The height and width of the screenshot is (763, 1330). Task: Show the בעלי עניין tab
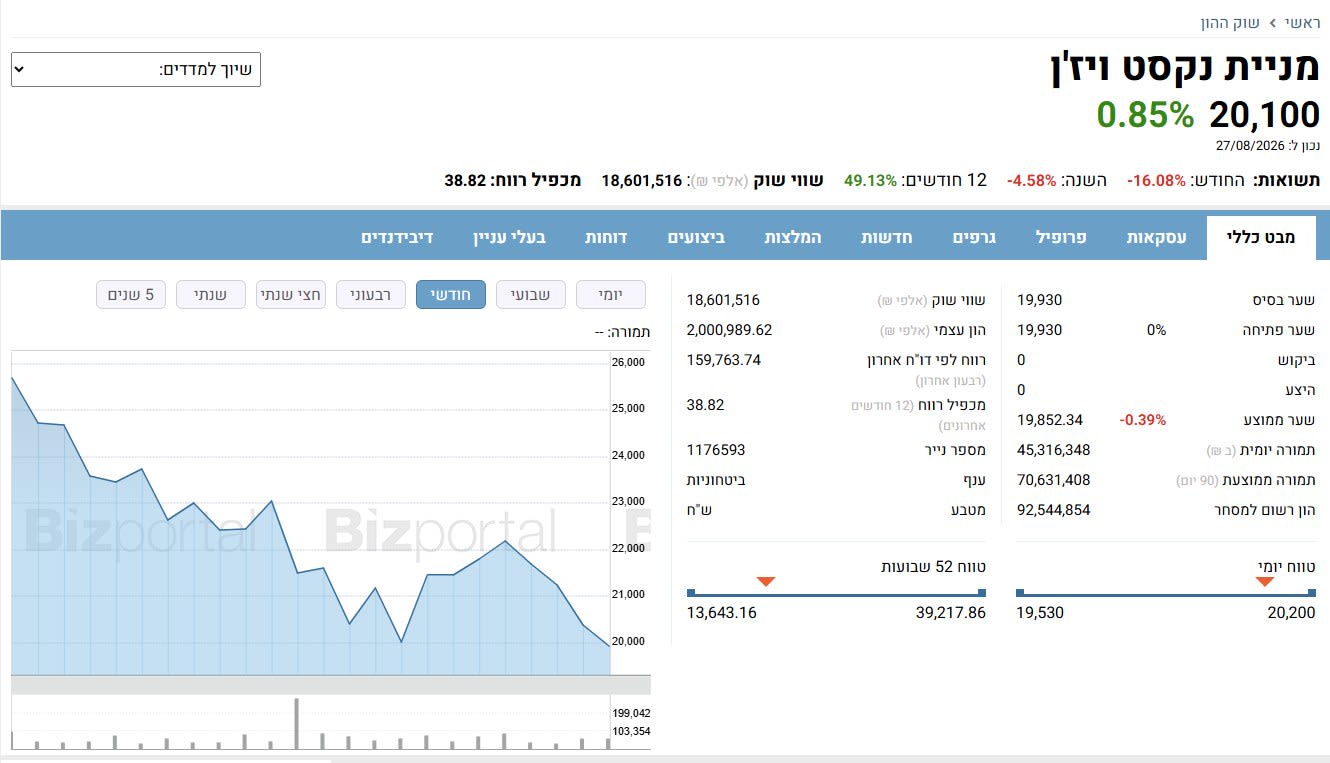510,237
